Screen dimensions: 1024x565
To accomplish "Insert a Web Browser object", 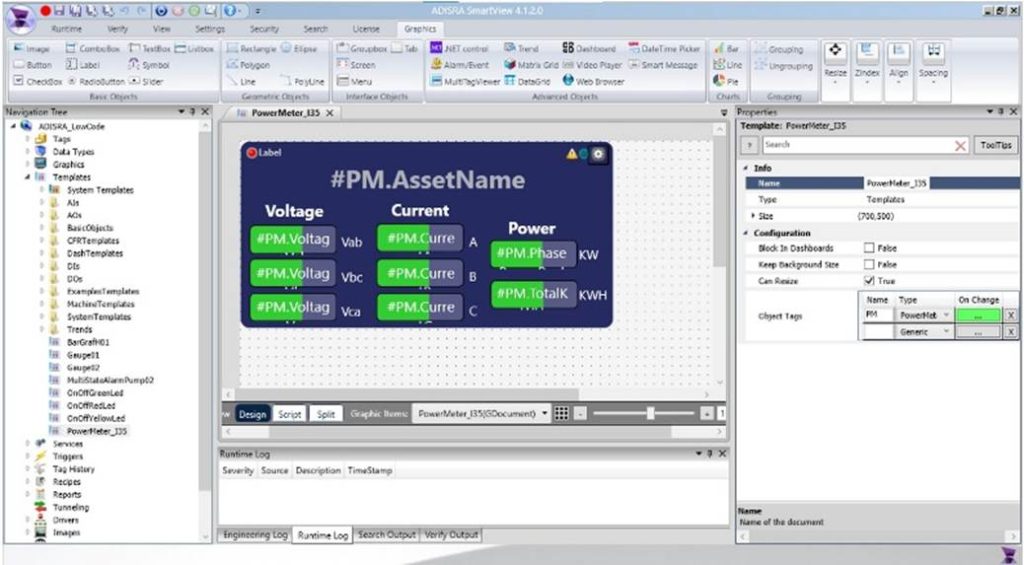I will coord(593,81).
